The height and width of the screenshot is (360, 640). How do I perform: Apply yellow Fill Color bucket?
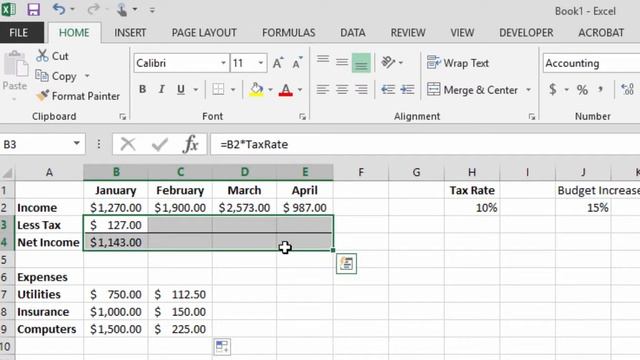pos(256,89)
